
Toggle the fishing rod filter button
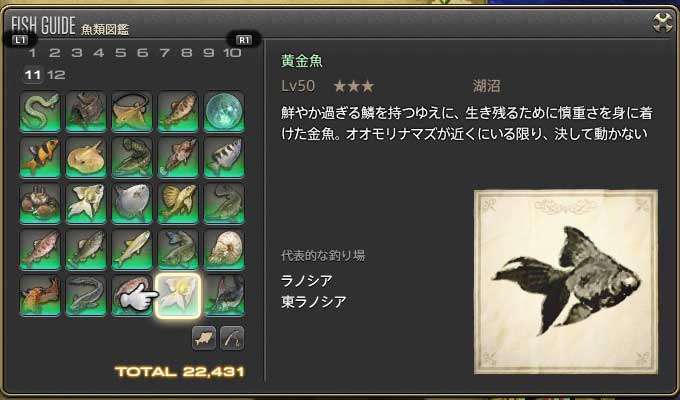point(232,338)
